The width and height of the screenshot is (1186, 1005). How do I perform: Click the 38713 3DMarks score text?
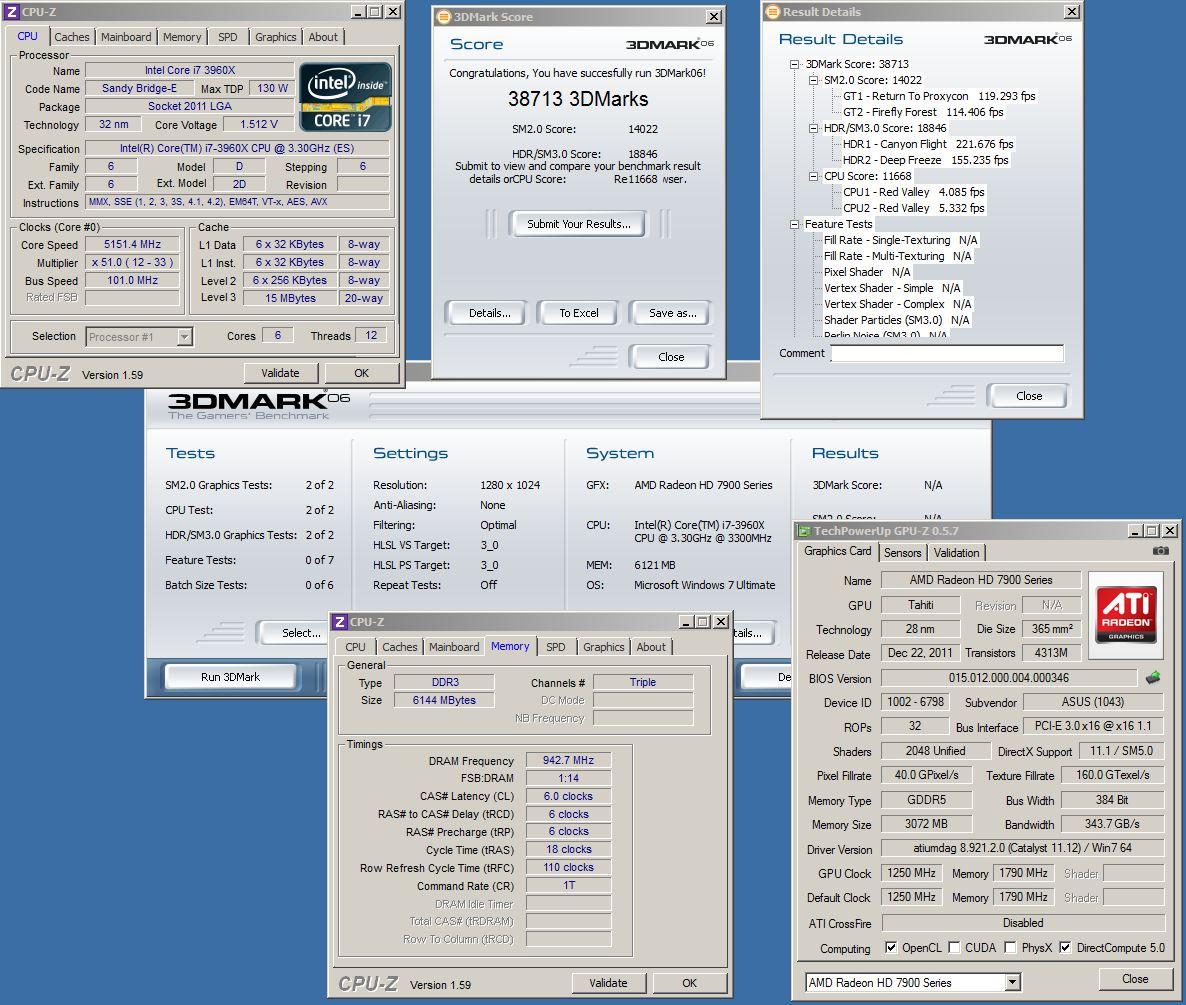(578, 99)
